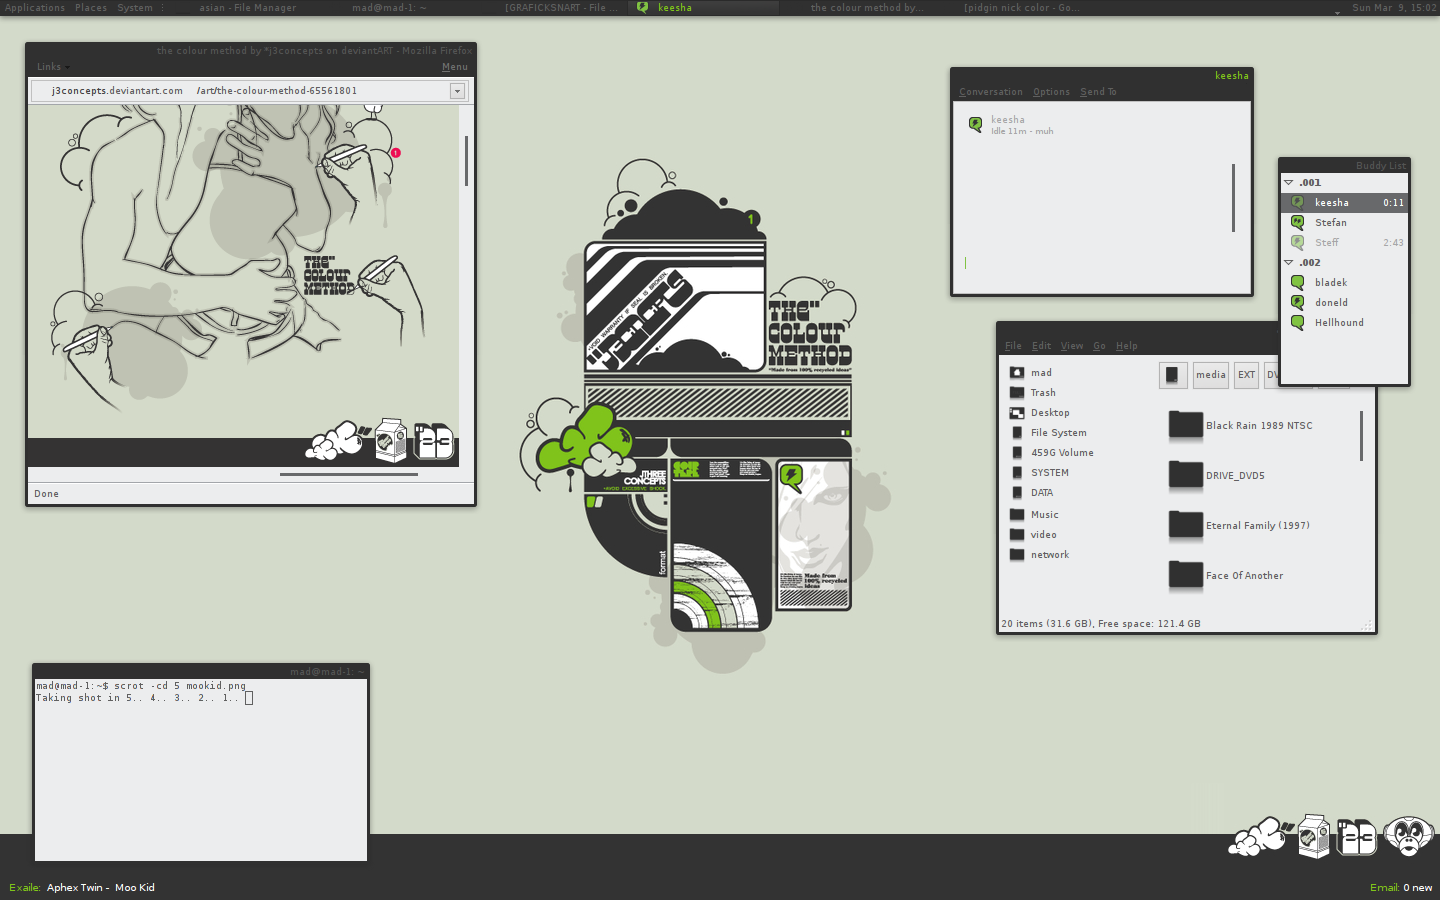Click the media path button

[x=1211, y=375]
